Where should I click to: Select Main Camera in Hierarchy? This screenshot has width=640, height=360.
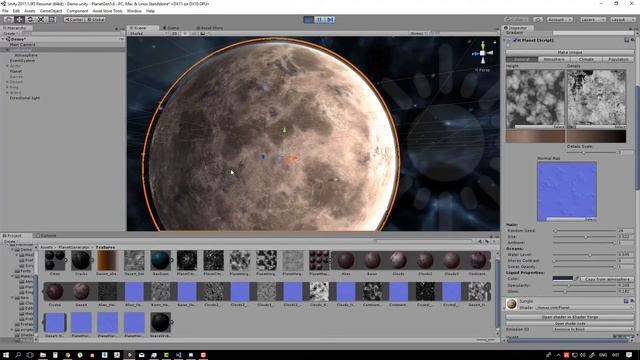pos(22,44)
